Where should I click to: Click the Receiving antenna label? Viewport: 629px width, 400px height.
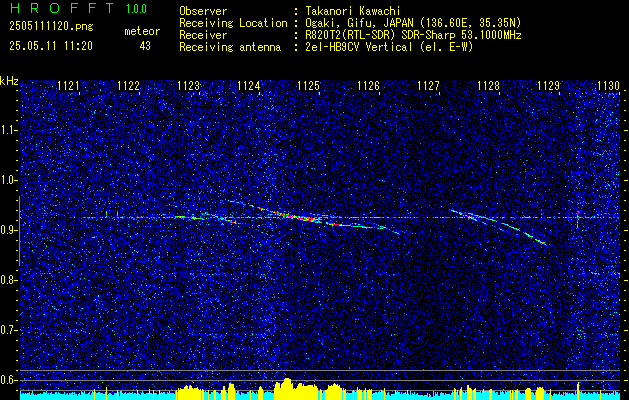[230, 47]
